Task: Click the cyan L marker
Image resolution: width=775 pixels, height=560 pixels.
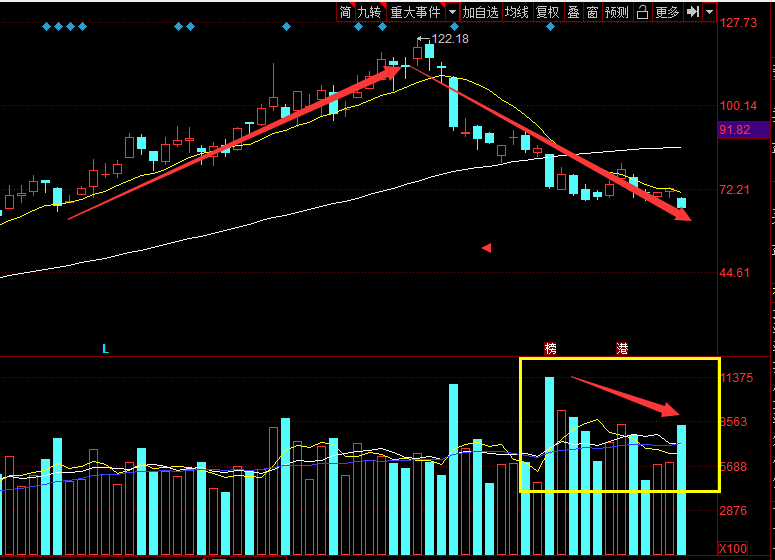Action: click(x=104, y=349)
